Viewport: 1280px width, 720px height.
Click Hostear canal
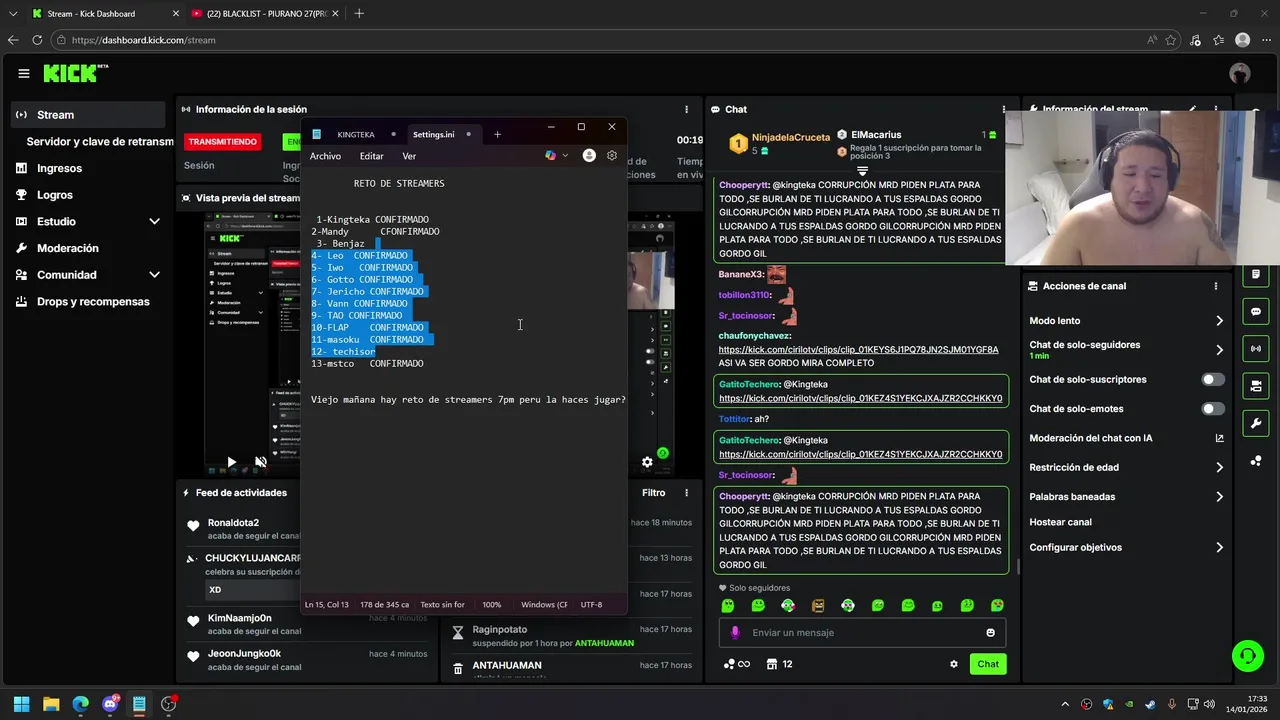point(1060,522)
